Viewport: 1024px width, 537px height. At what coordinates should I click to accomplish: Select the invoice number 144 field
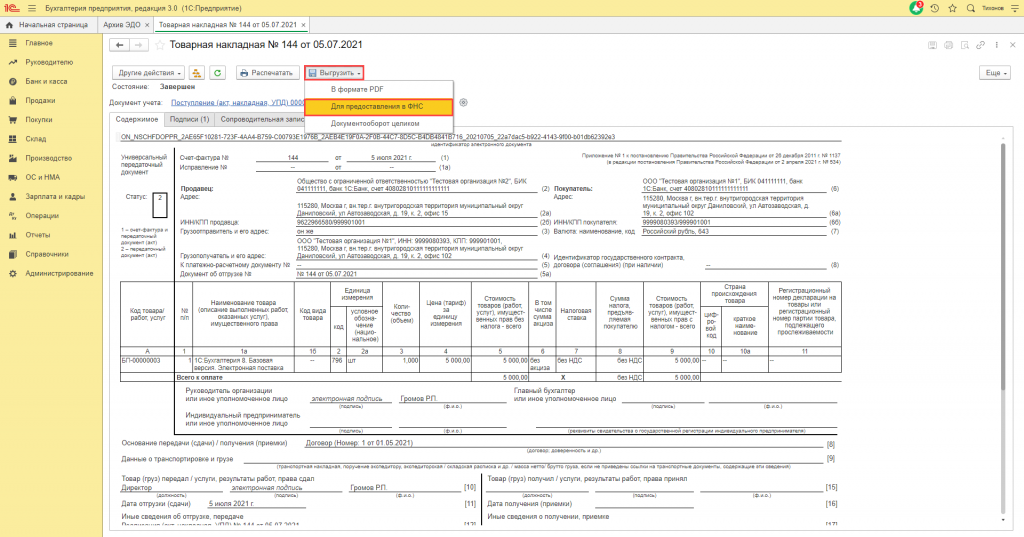293,157
